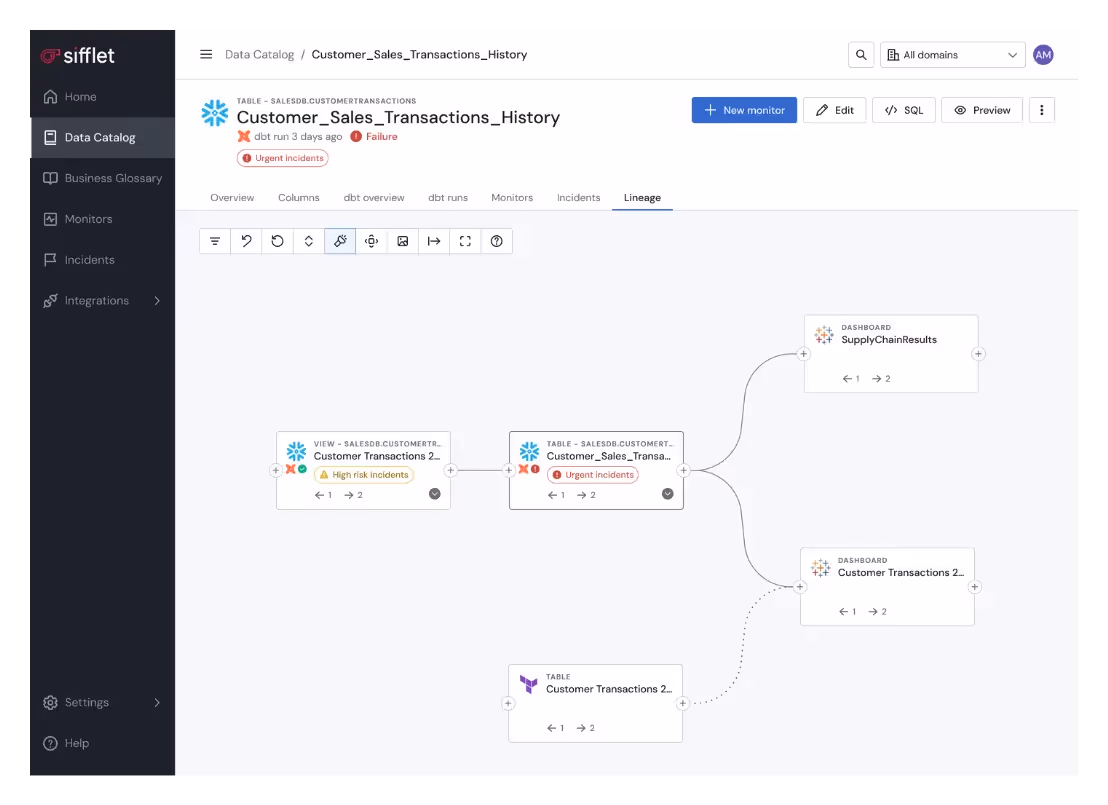
Task: Expand downstream plus of Customer Transactions dashboard
Action: pyautogui.click(x=975, y=587)
